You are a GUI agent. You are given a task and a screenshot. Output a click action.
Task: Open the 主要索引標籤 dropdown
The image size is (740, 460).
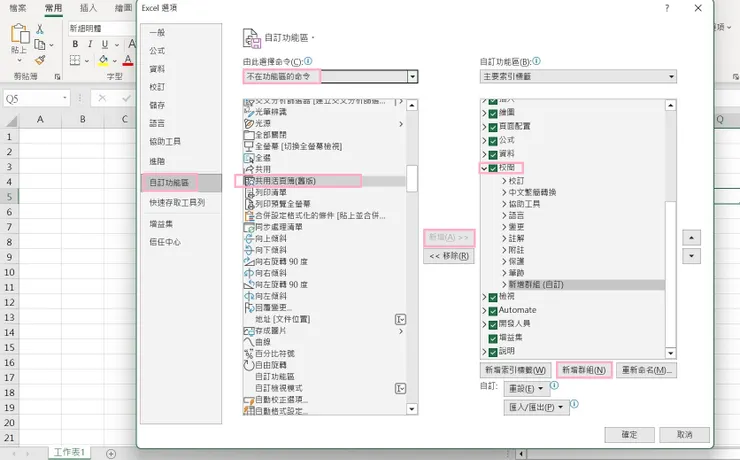click(x=578, y=76)
